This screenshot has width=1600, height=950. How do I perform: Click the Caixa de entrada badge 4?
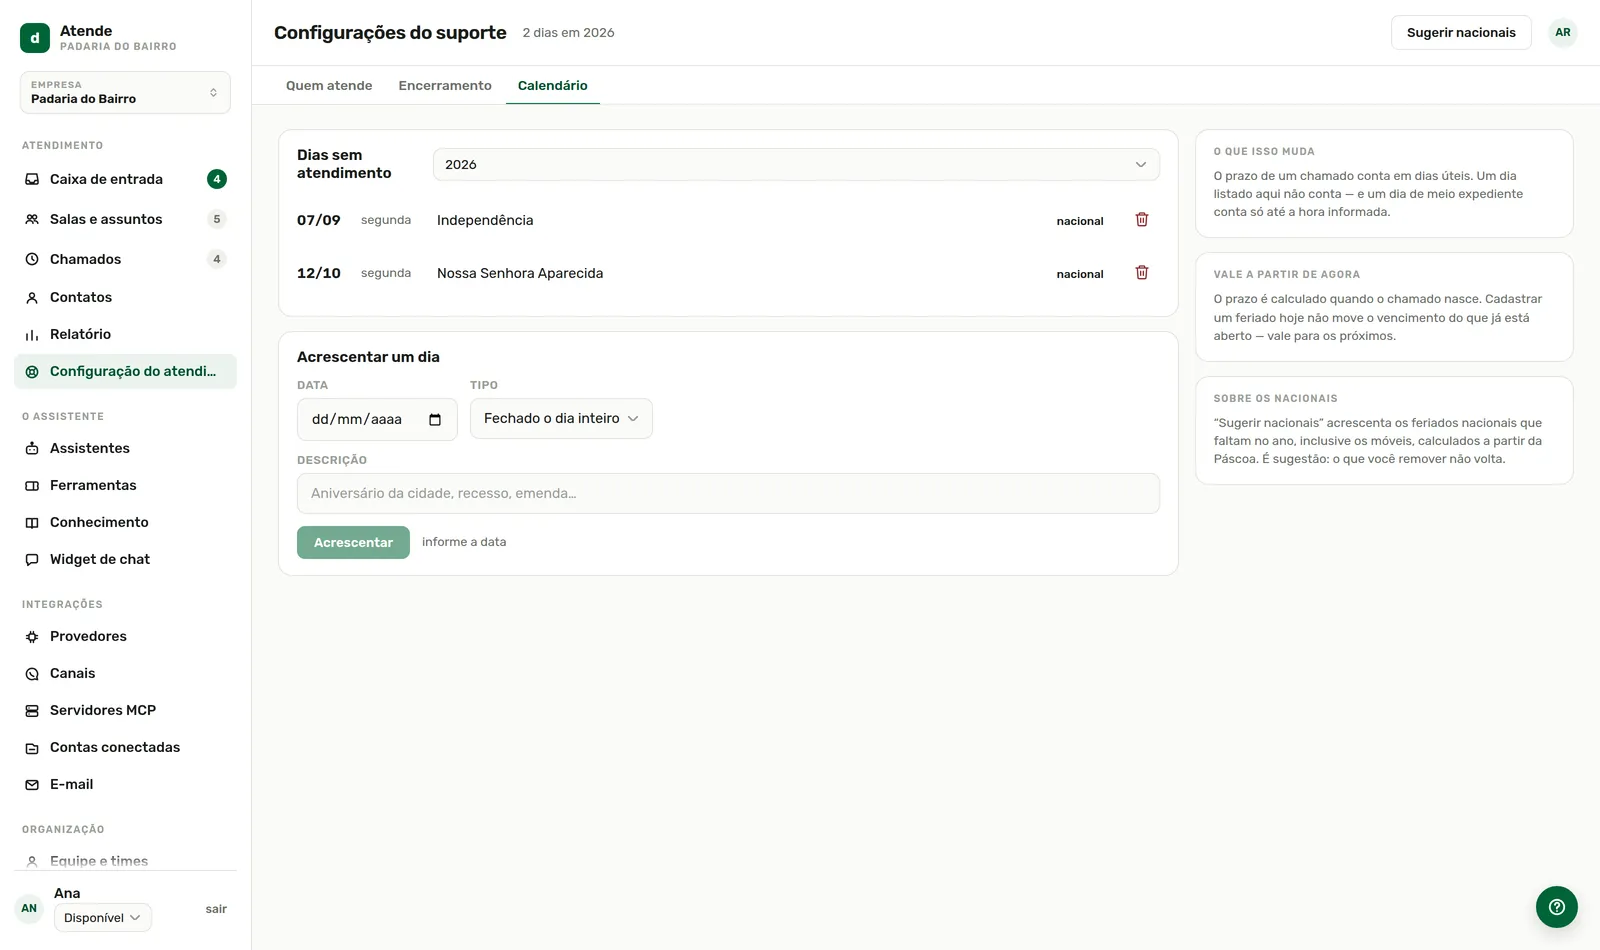click(x=217, y=179)
